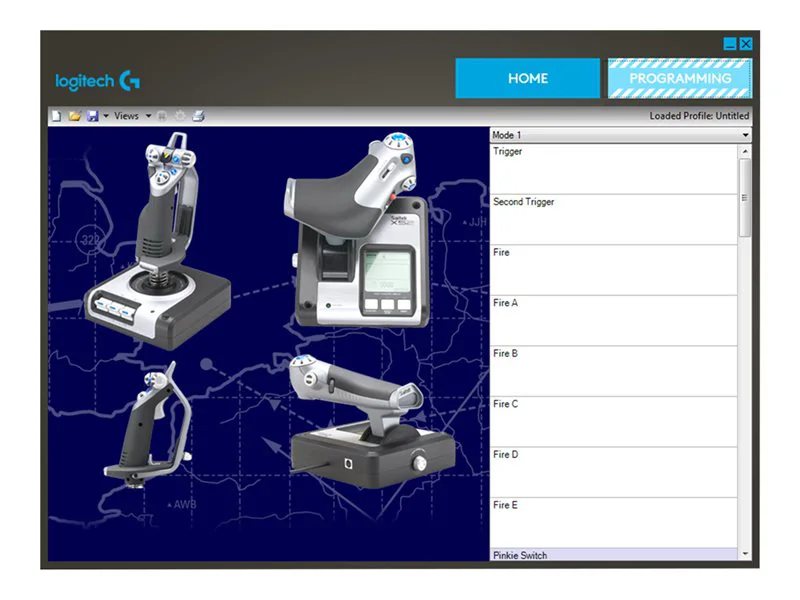The height and width of the screenshot is (600, 800).
Task: Click the Trigger command cell
Action: point(613,169)
